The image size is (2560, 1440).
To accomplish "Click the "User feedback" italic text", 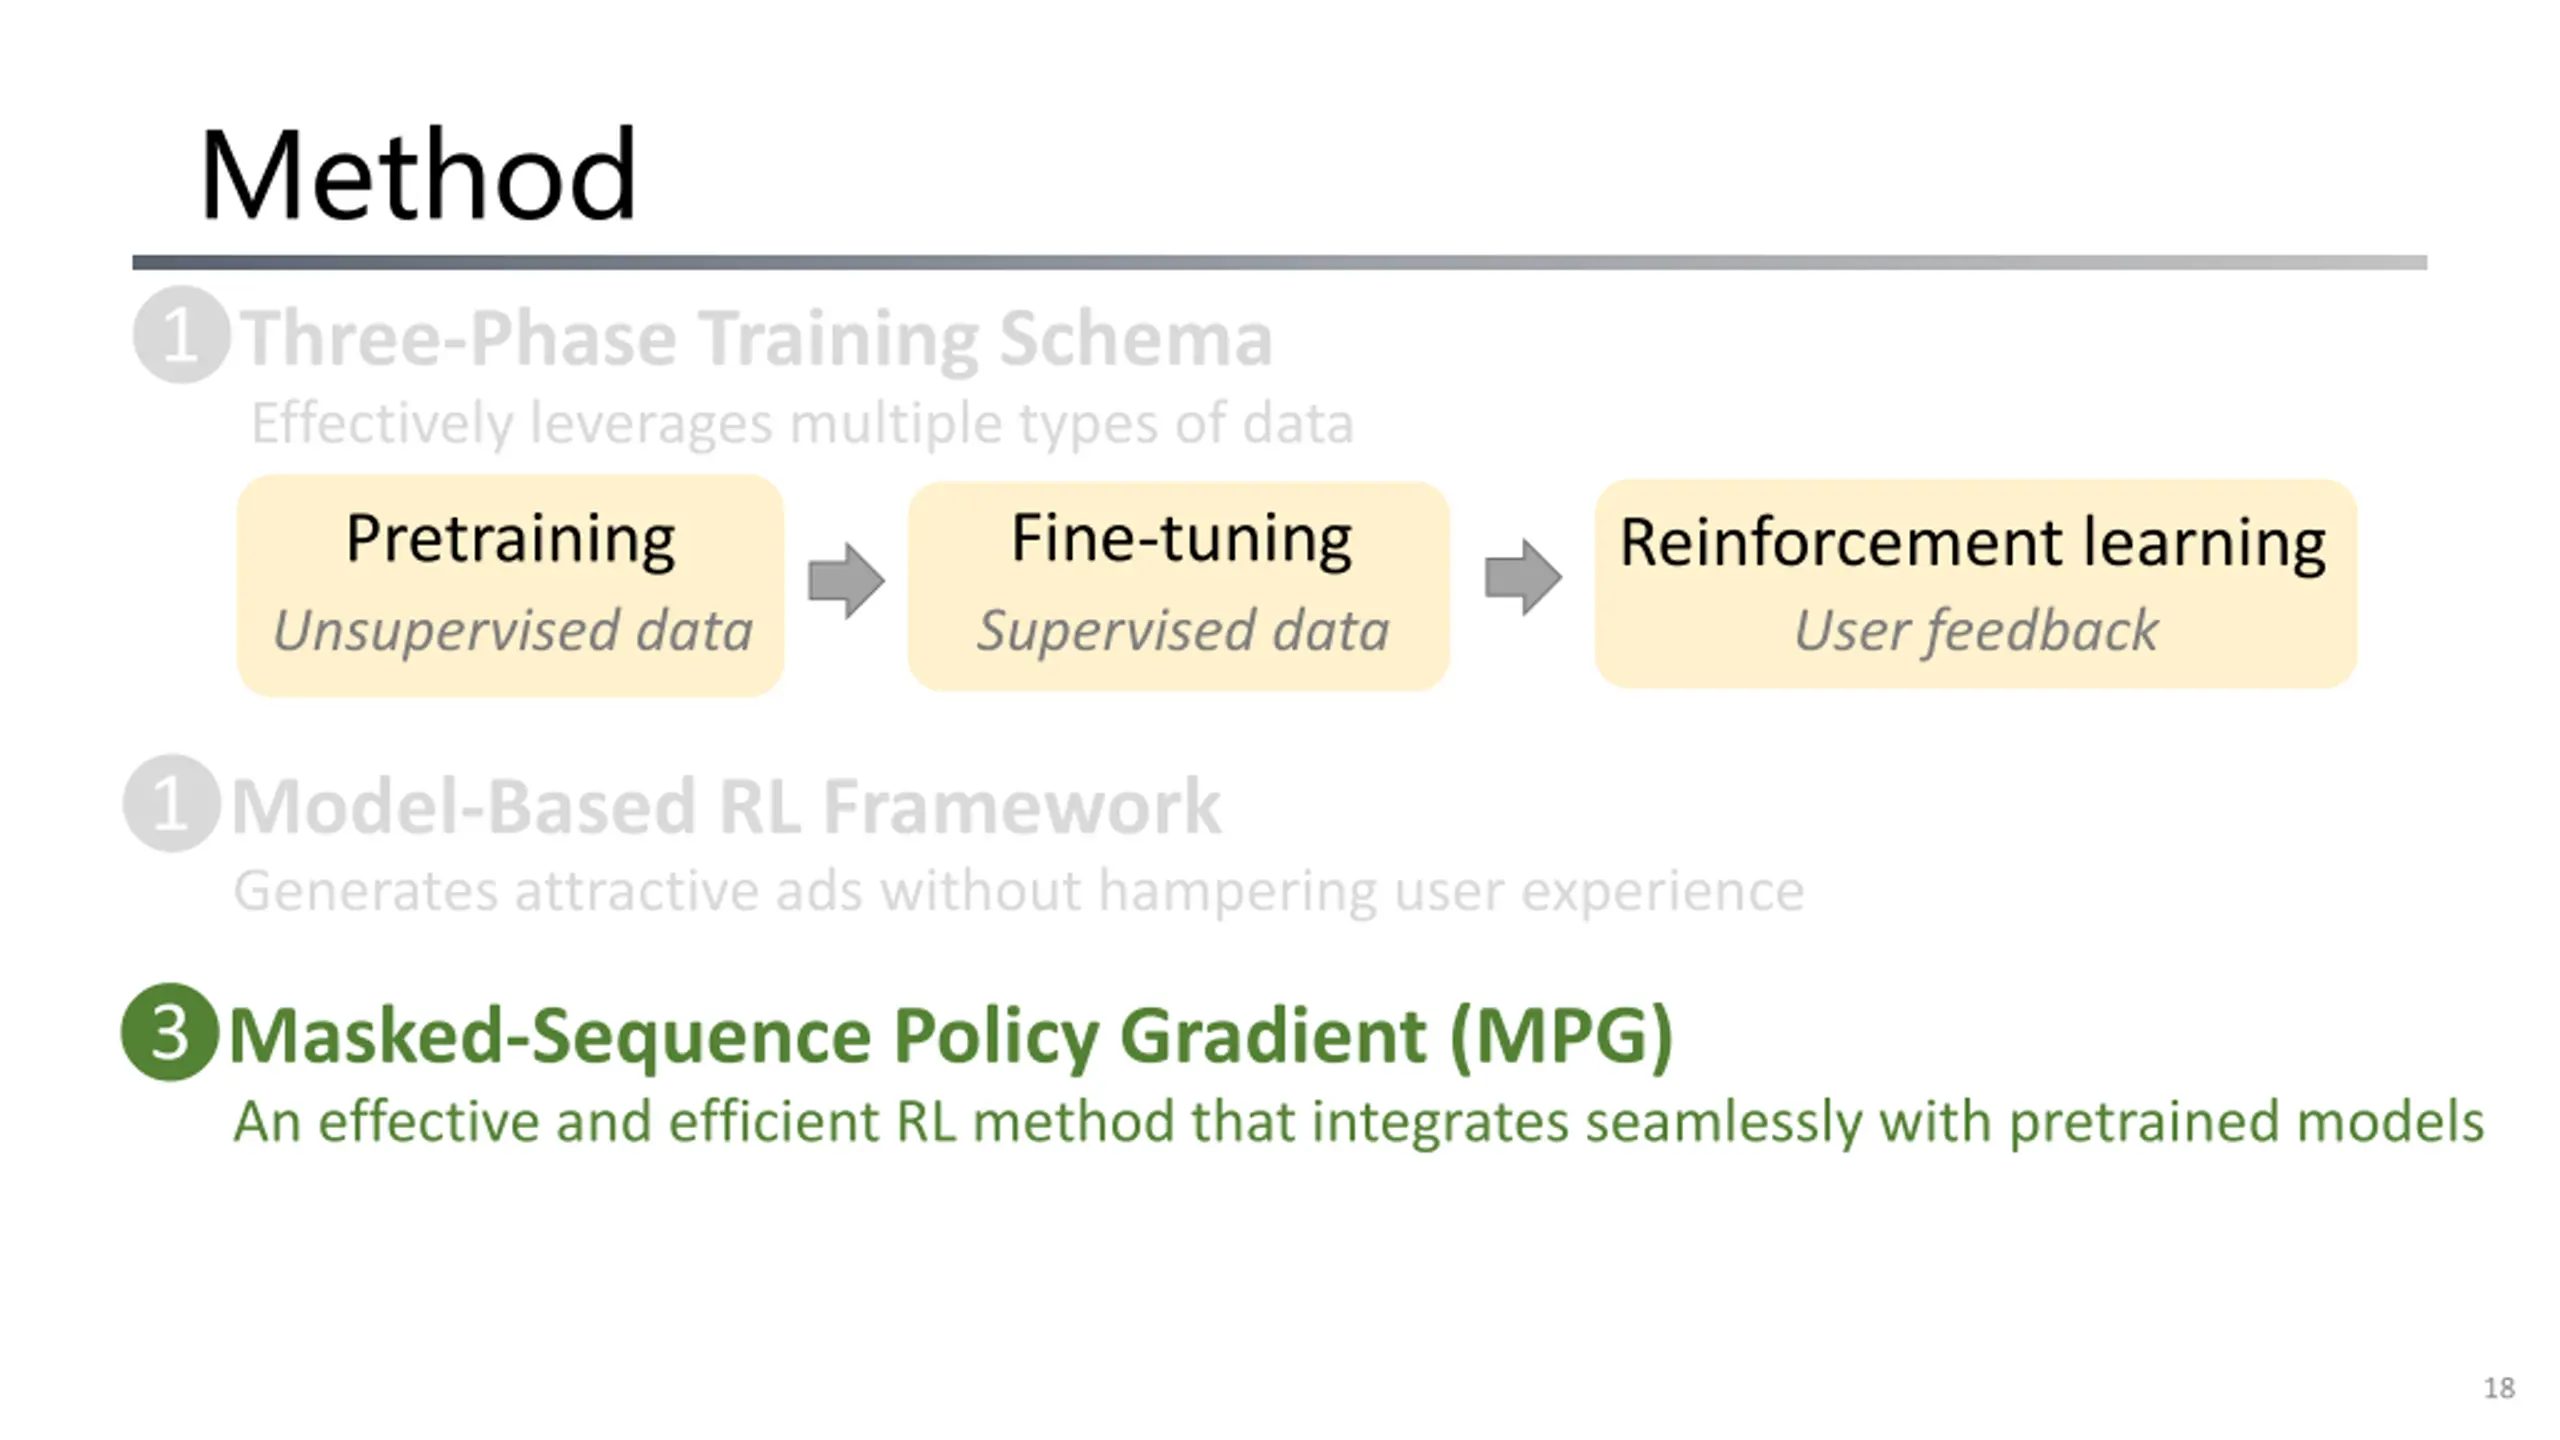I will coord(1976,631).
